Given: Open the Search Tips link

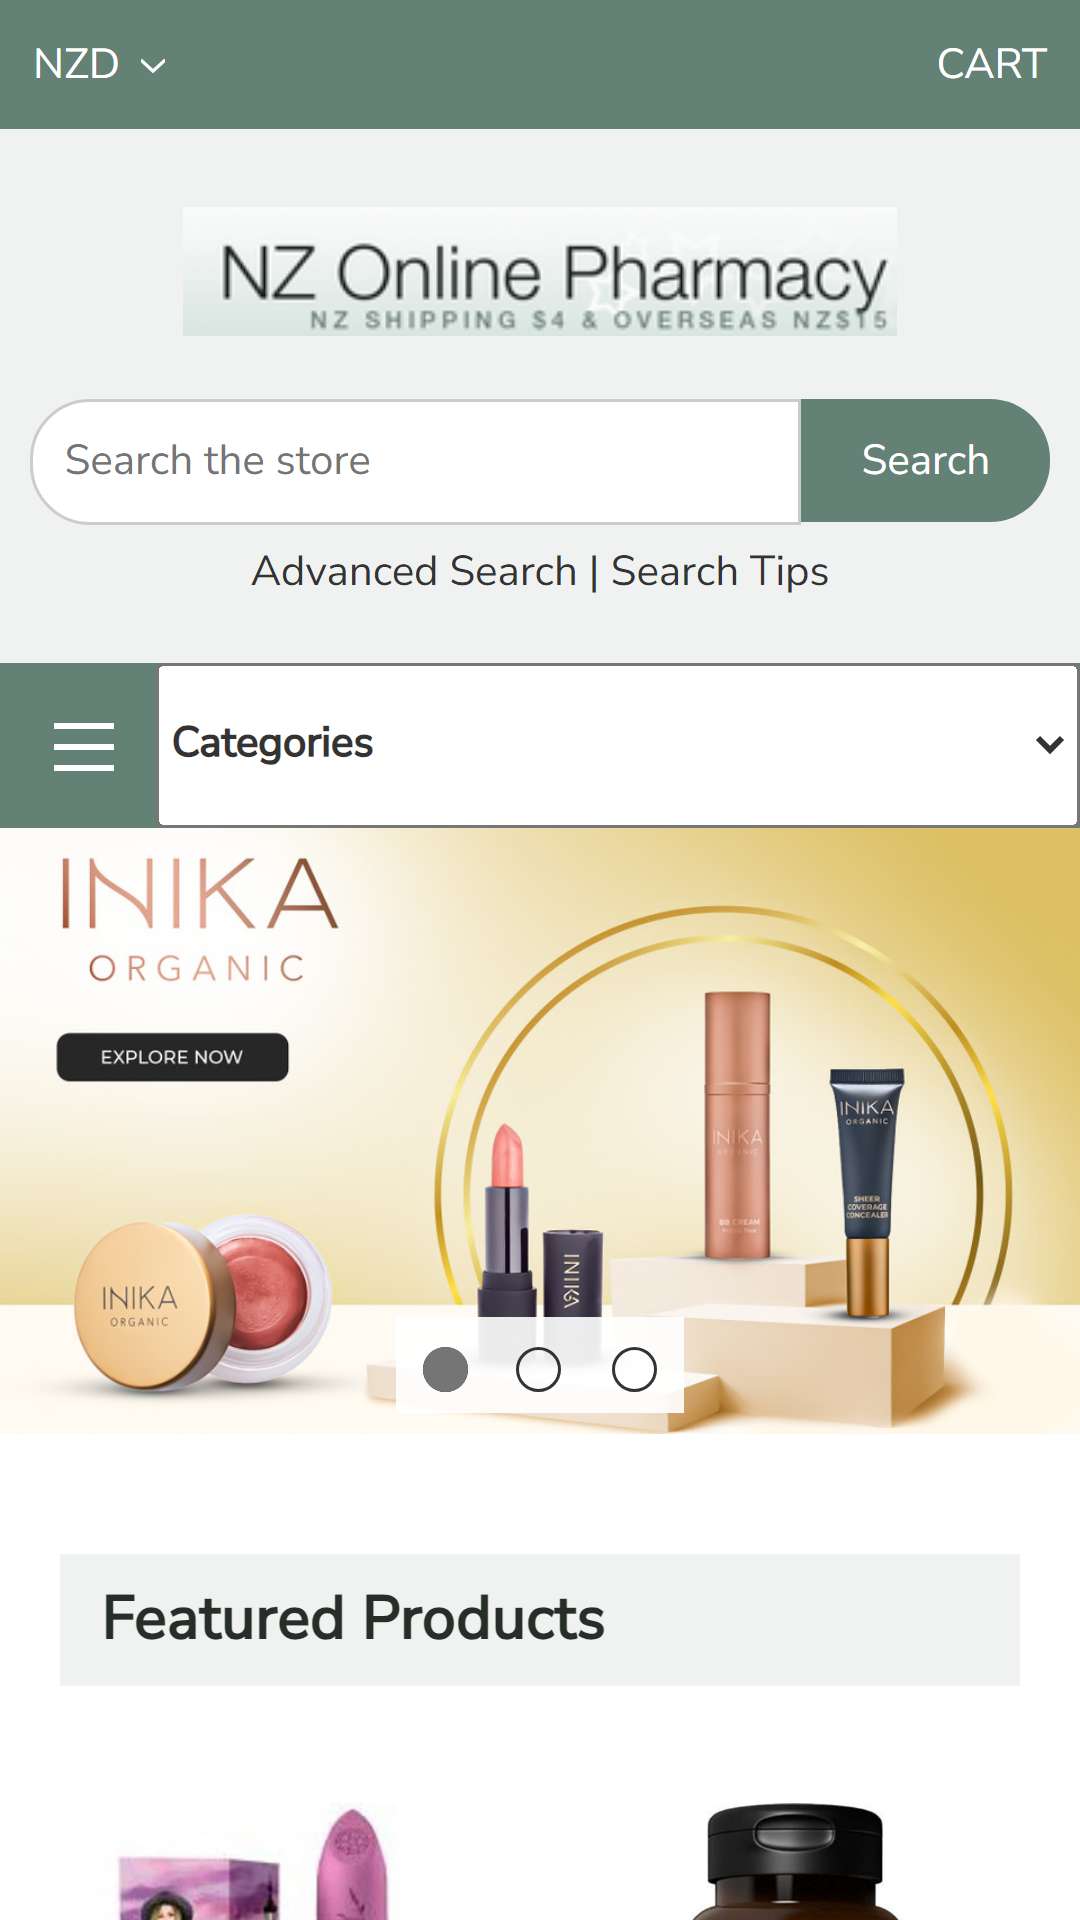Looking at the screenshot, I should coord(719,572).
